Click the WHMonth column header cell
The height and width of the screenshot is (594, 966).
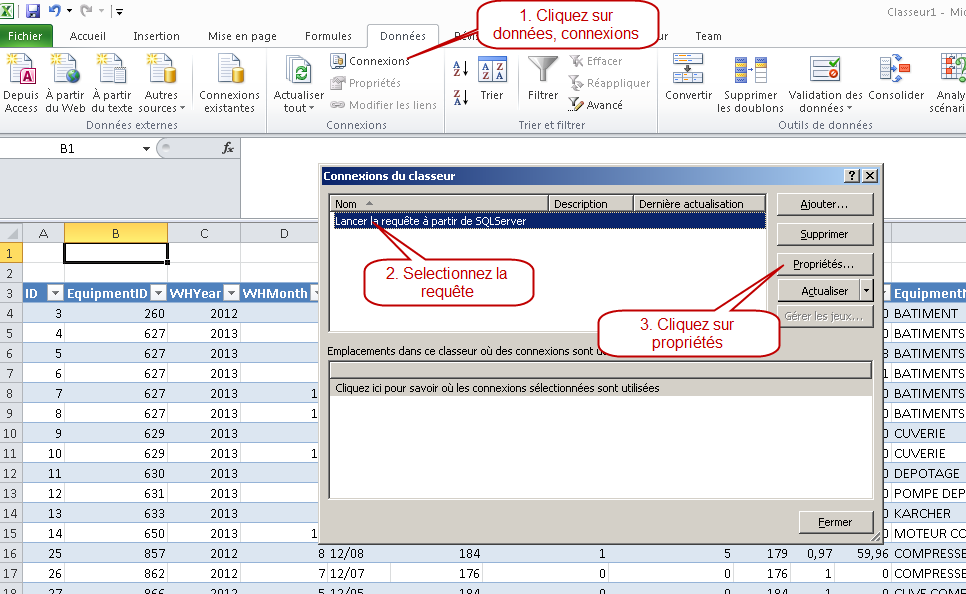279,293
